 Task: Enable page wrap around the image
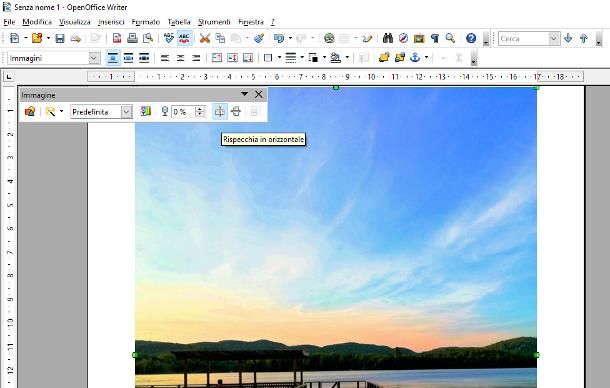[x=128, y=58]
